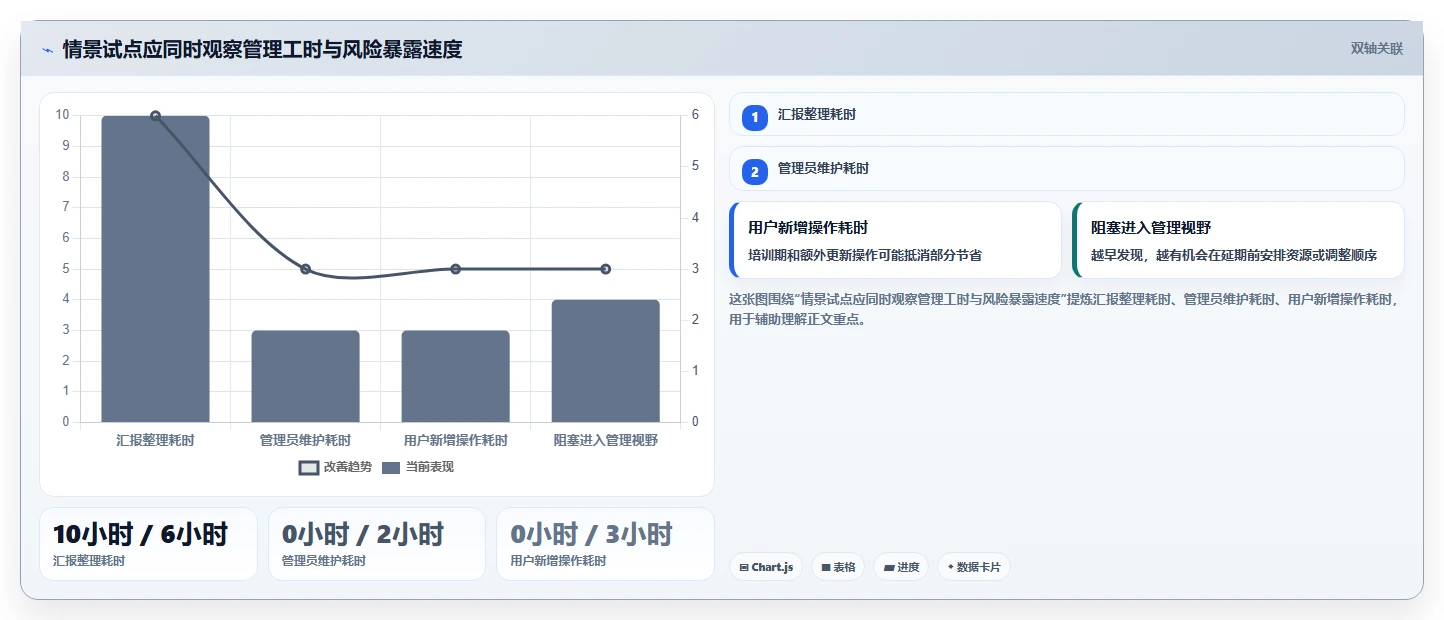Click the 改善趋势 legend color box

[309, 467]
